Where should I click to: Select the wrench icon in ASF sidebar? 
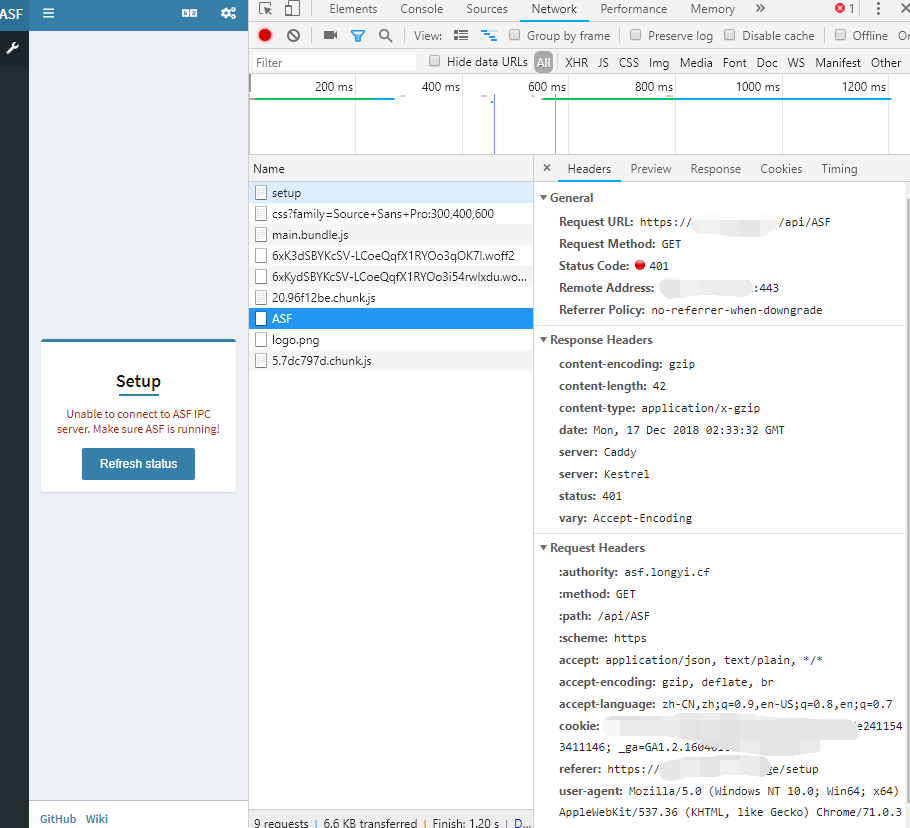click(x=13, y=48)
